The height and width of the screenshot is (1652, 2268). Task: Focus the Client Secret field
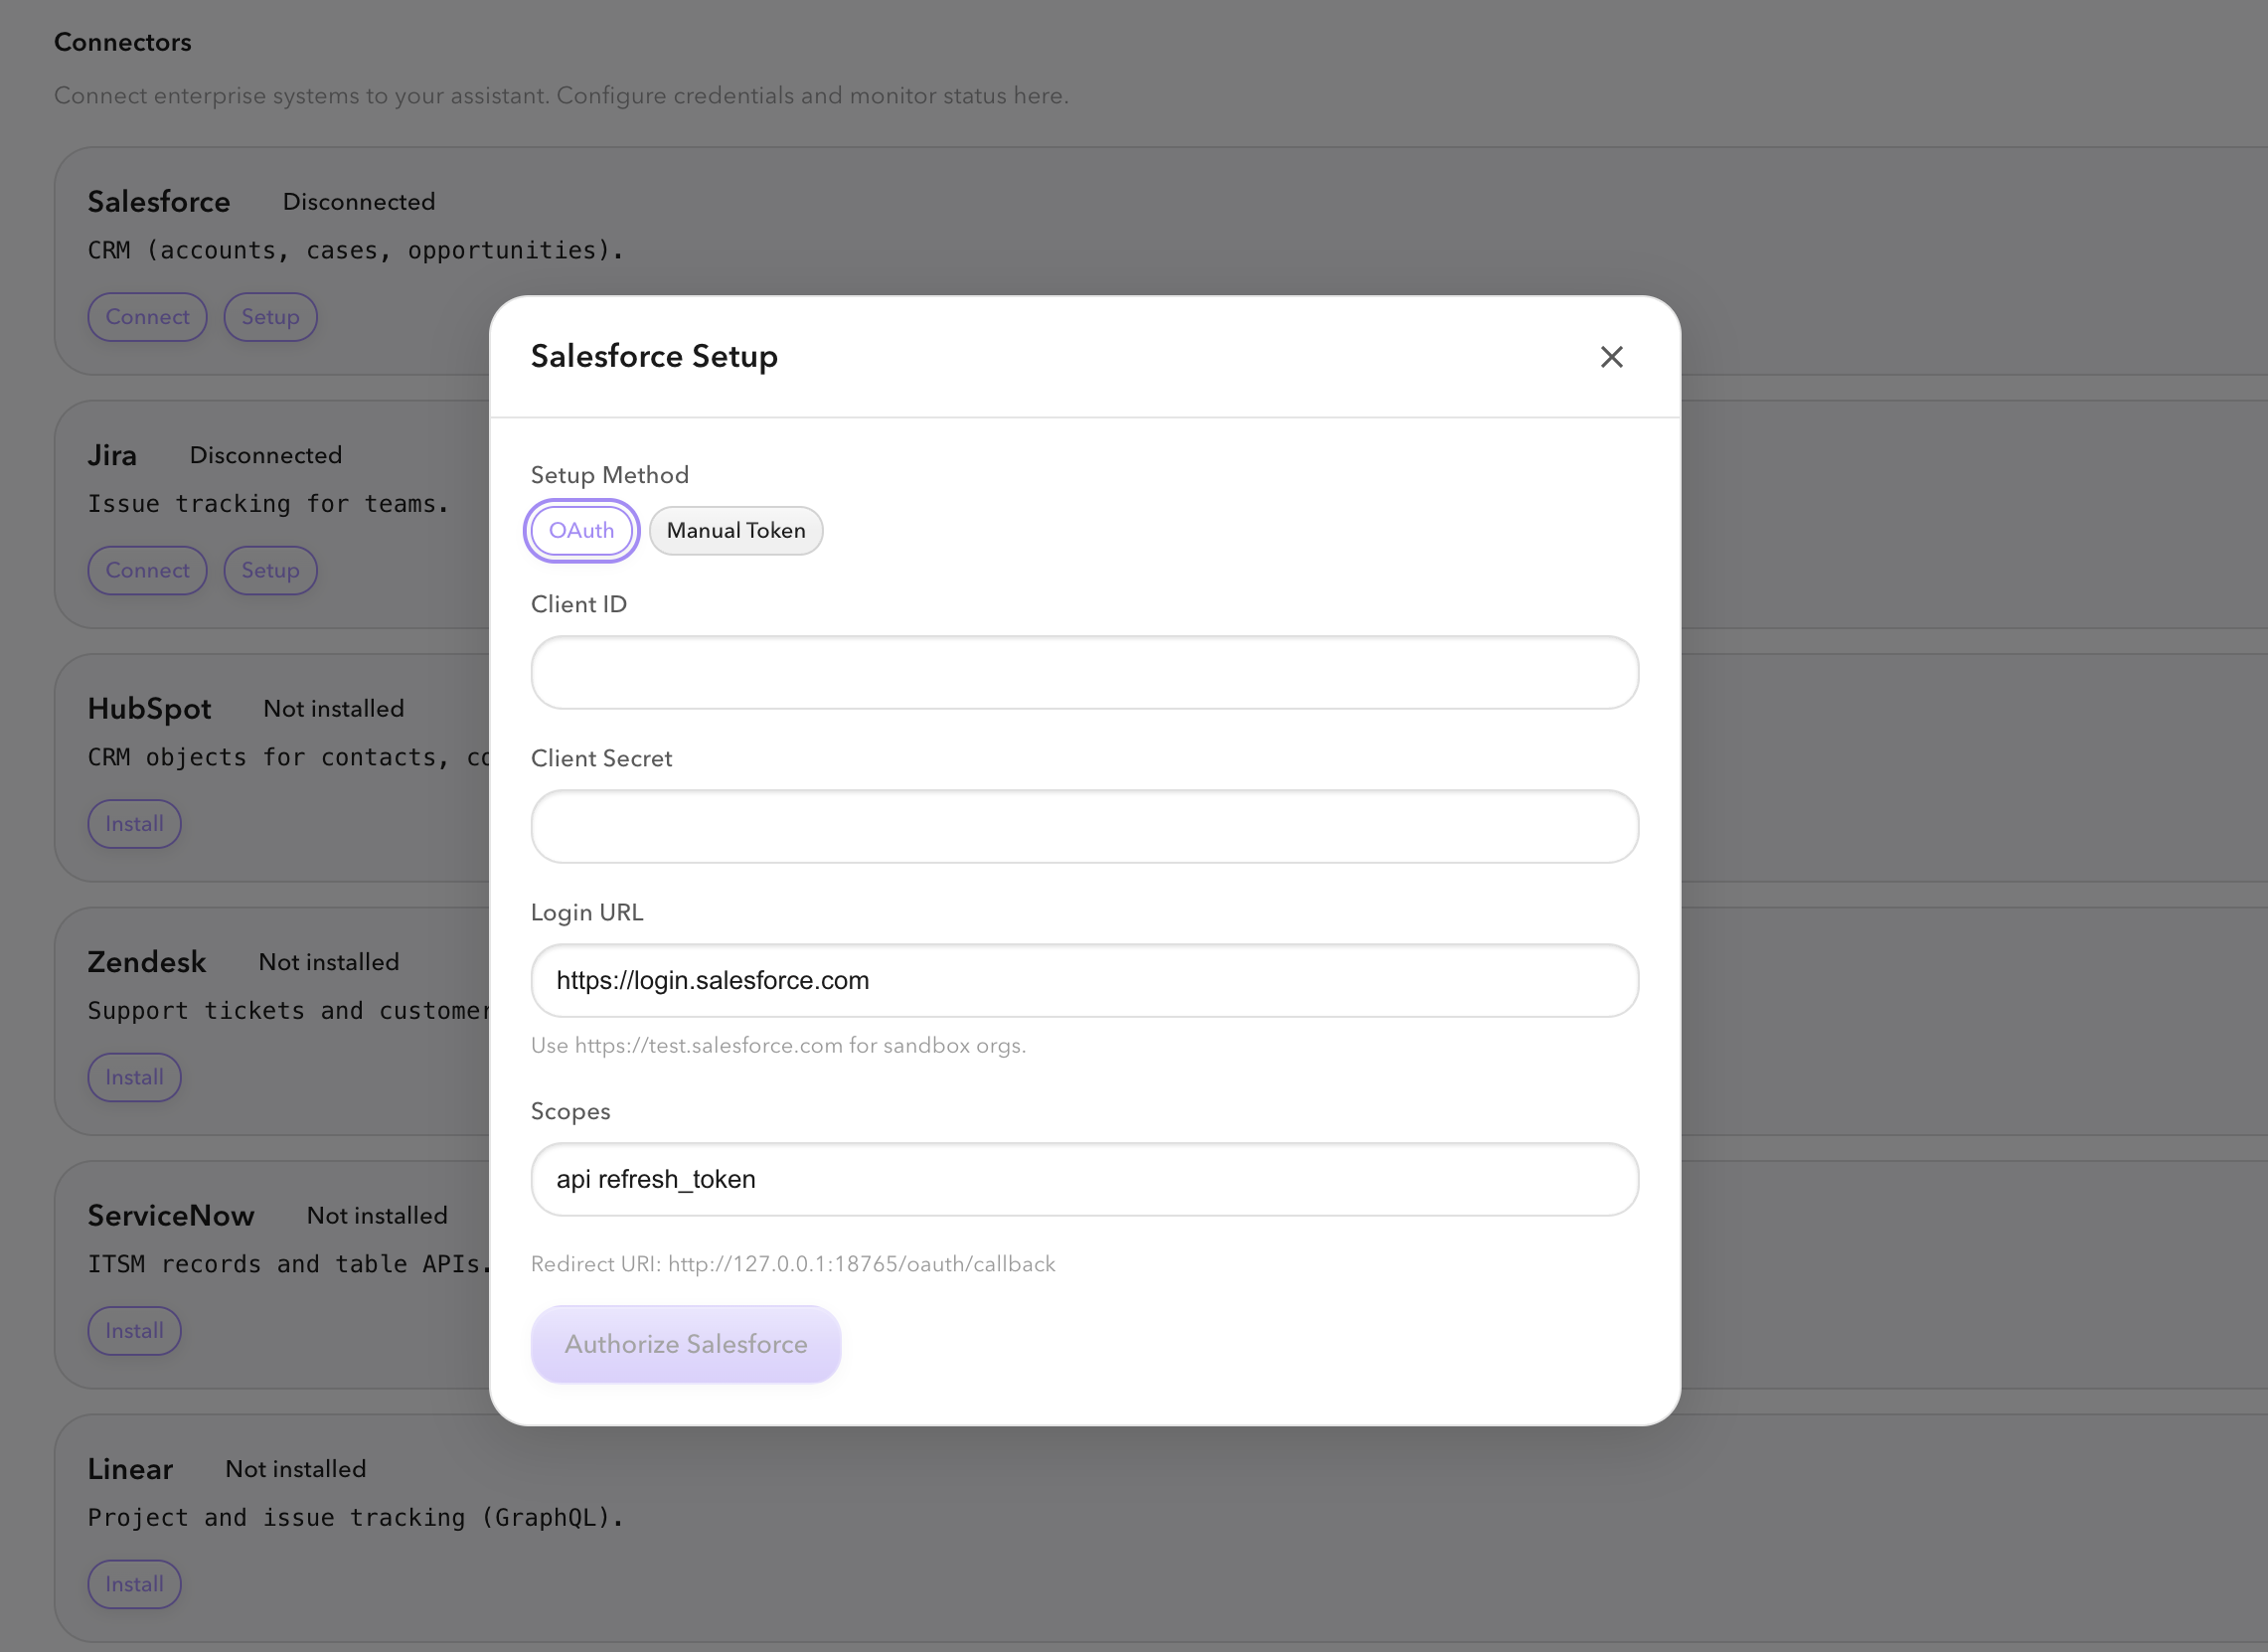(1083, 826)
